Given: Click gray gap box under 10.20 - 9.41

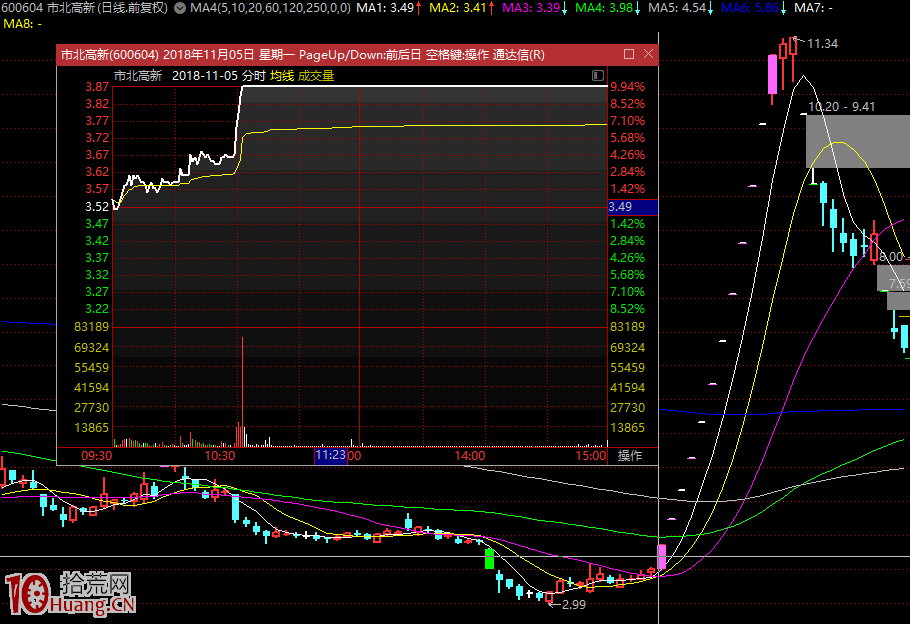Looking at the screenshot, I should (858, 141).
